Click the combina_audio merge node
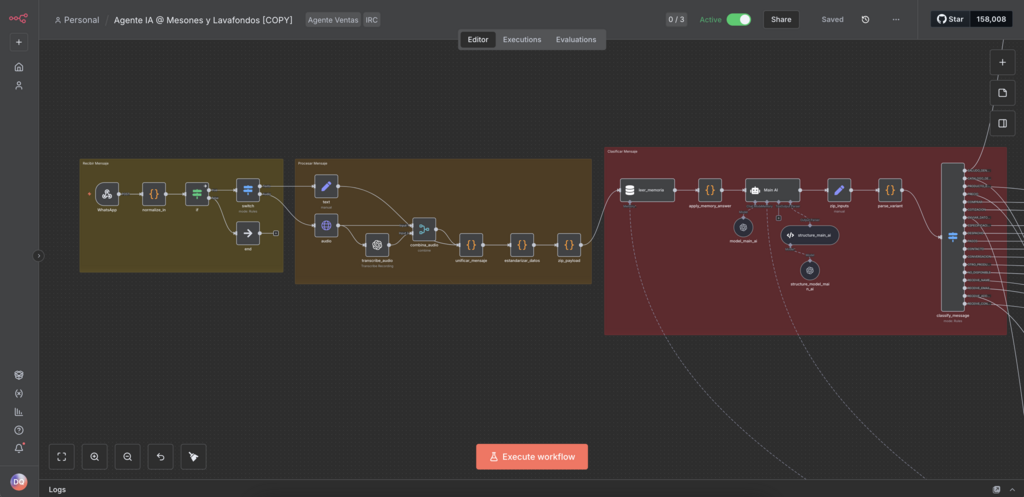1024x497 pixels. pos(423,228)
